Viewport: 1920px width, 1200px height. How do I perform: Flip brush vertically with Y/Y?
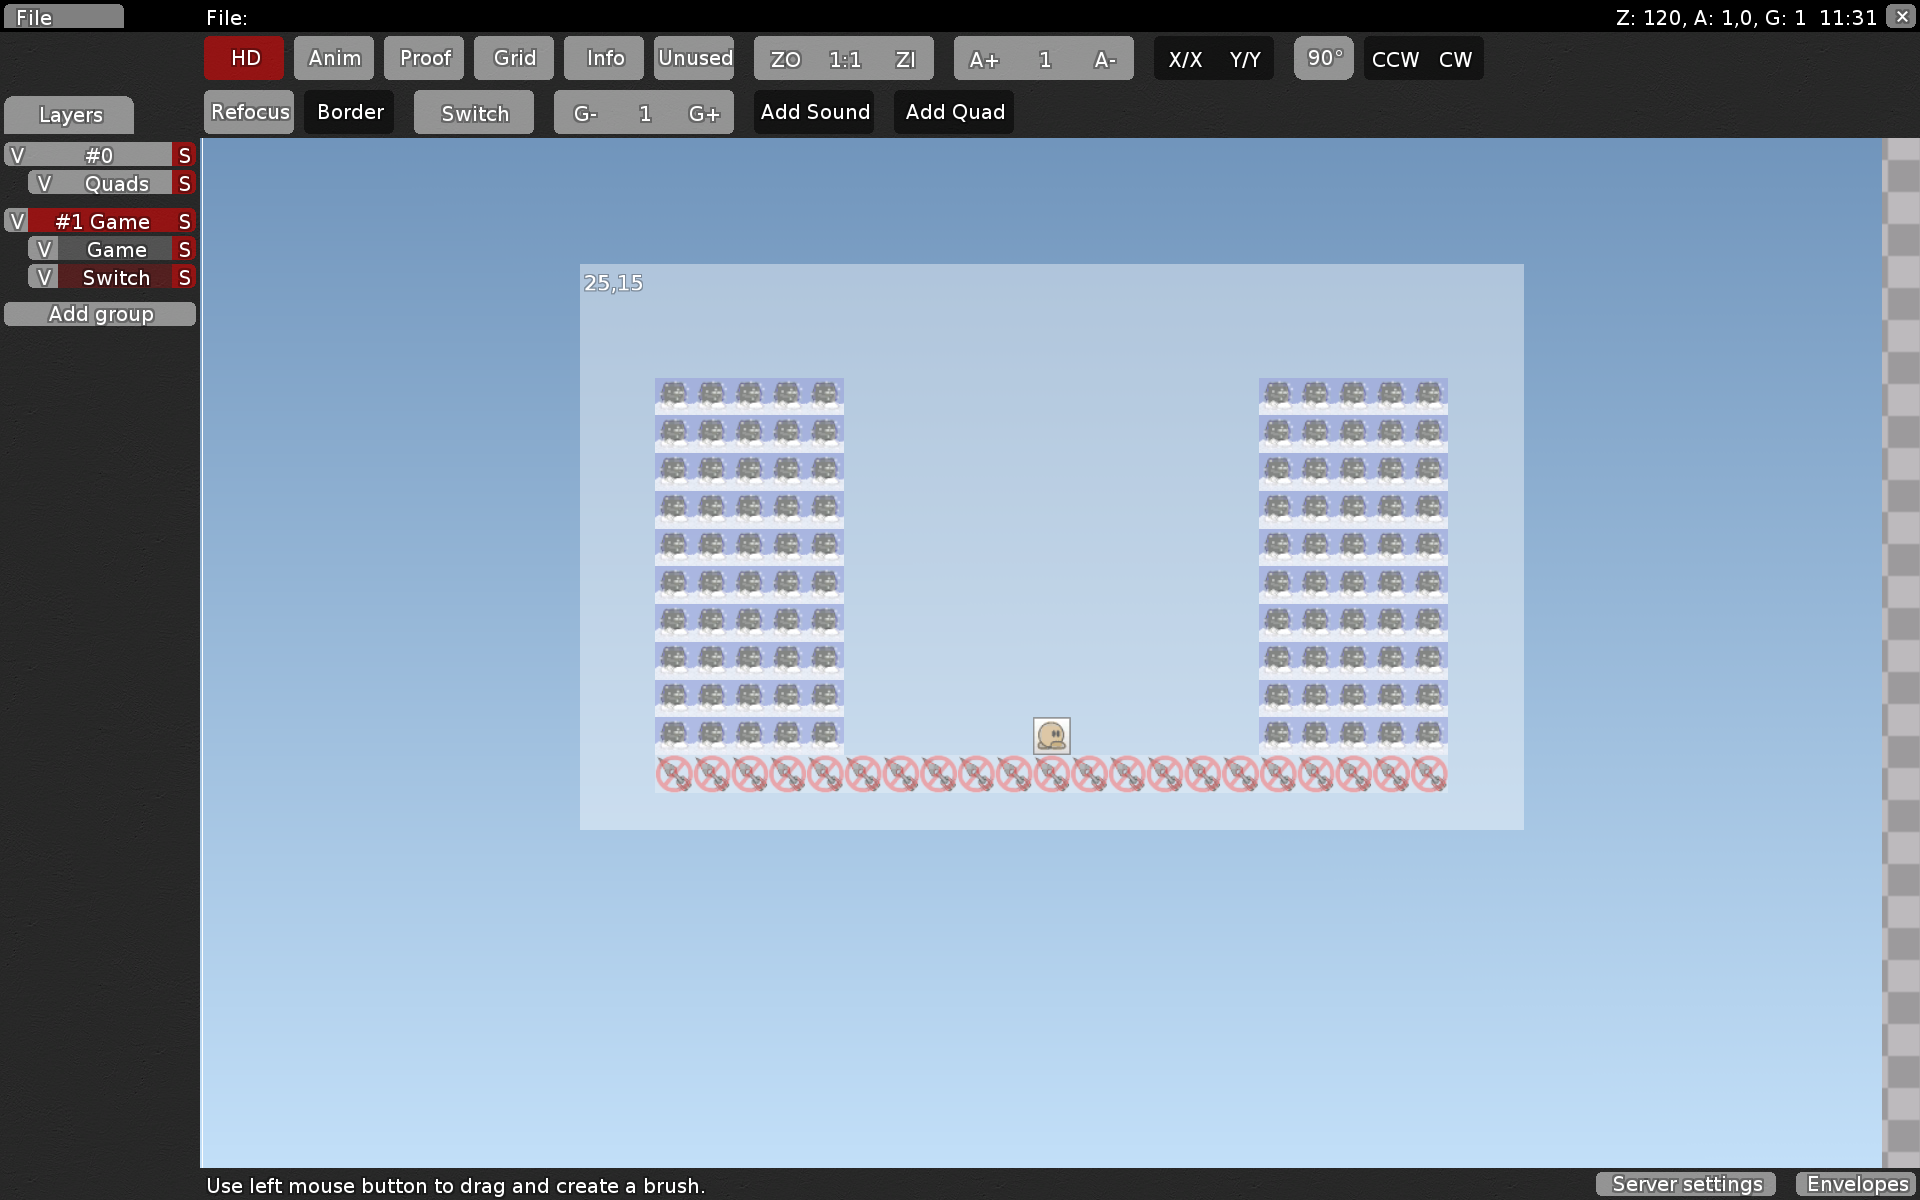pos(1245,59)
